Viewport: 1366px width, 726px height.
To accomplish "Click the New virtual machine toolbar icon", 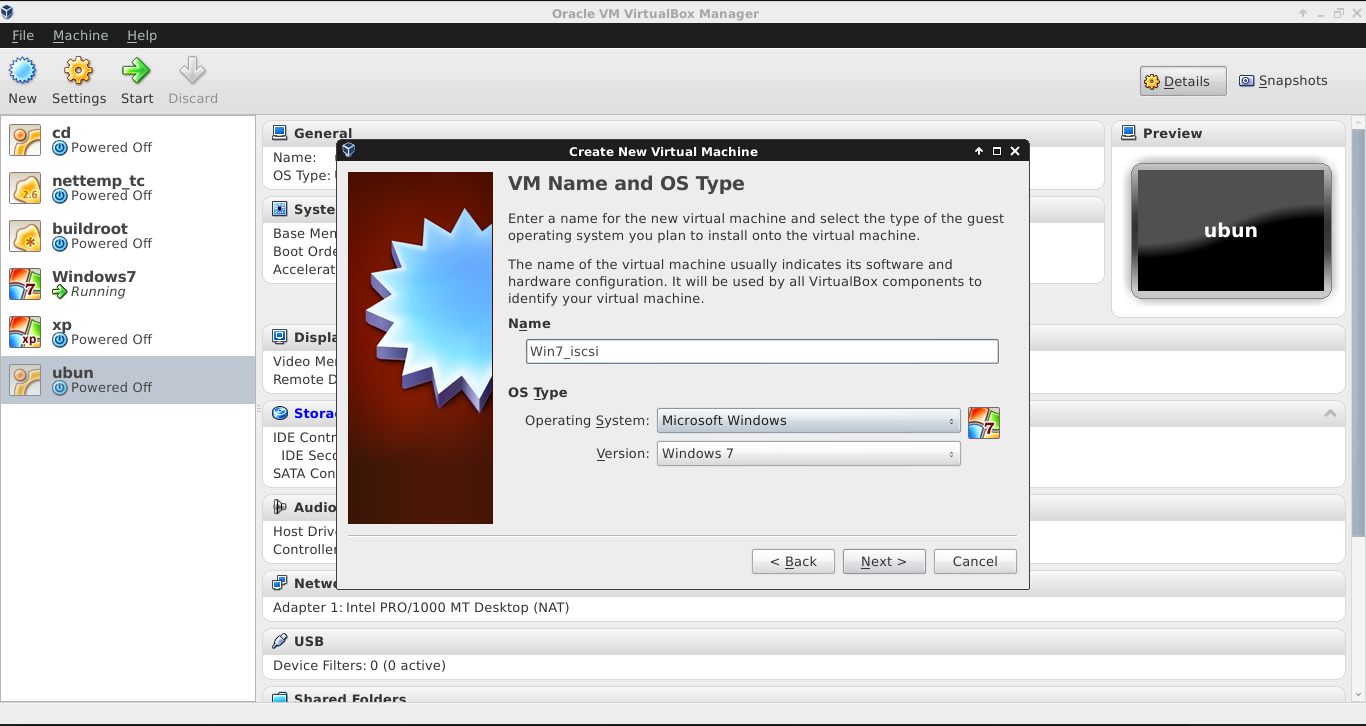I will coord(22,71).
